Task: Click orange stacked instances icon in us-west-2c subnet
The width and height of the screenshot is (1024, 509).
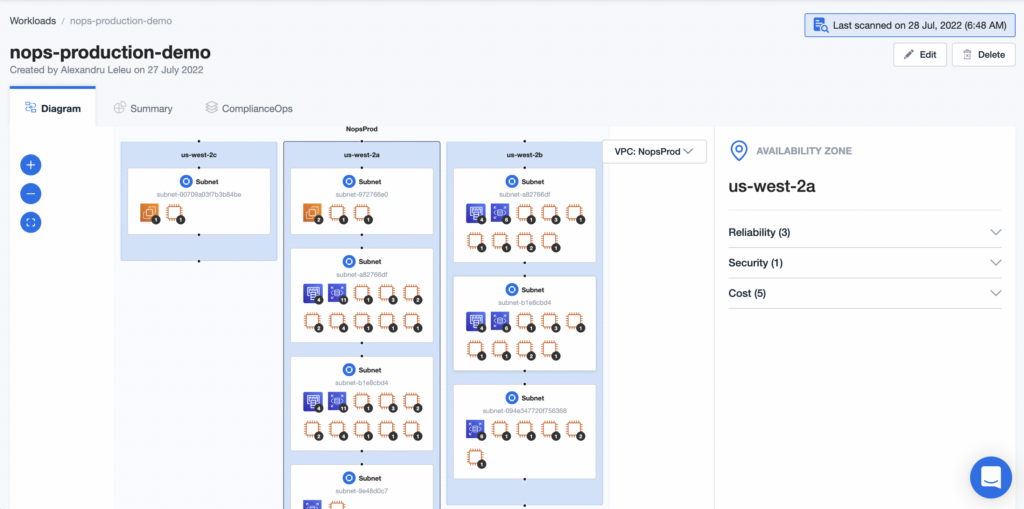Action: pyautogui.click(x=150, y=213)
